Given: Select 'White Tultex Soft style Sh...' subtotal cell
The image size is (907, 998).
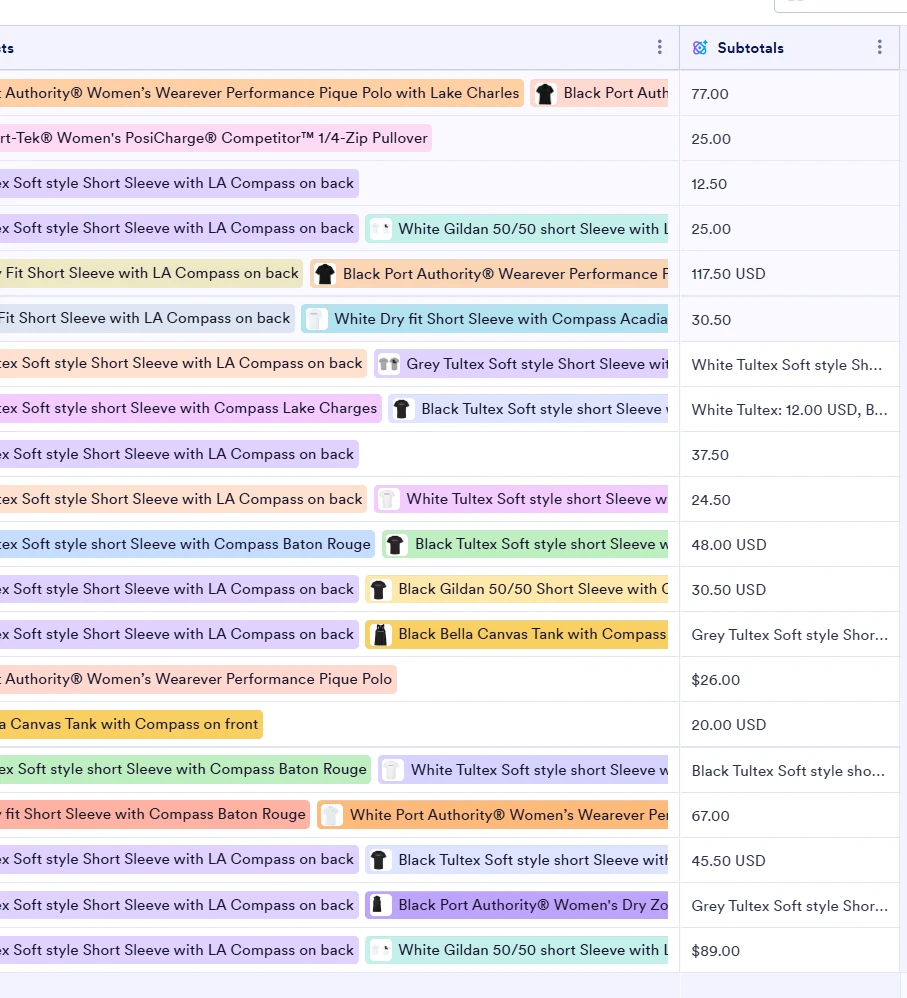Looking at the screenshot, I should click(789, 365).
